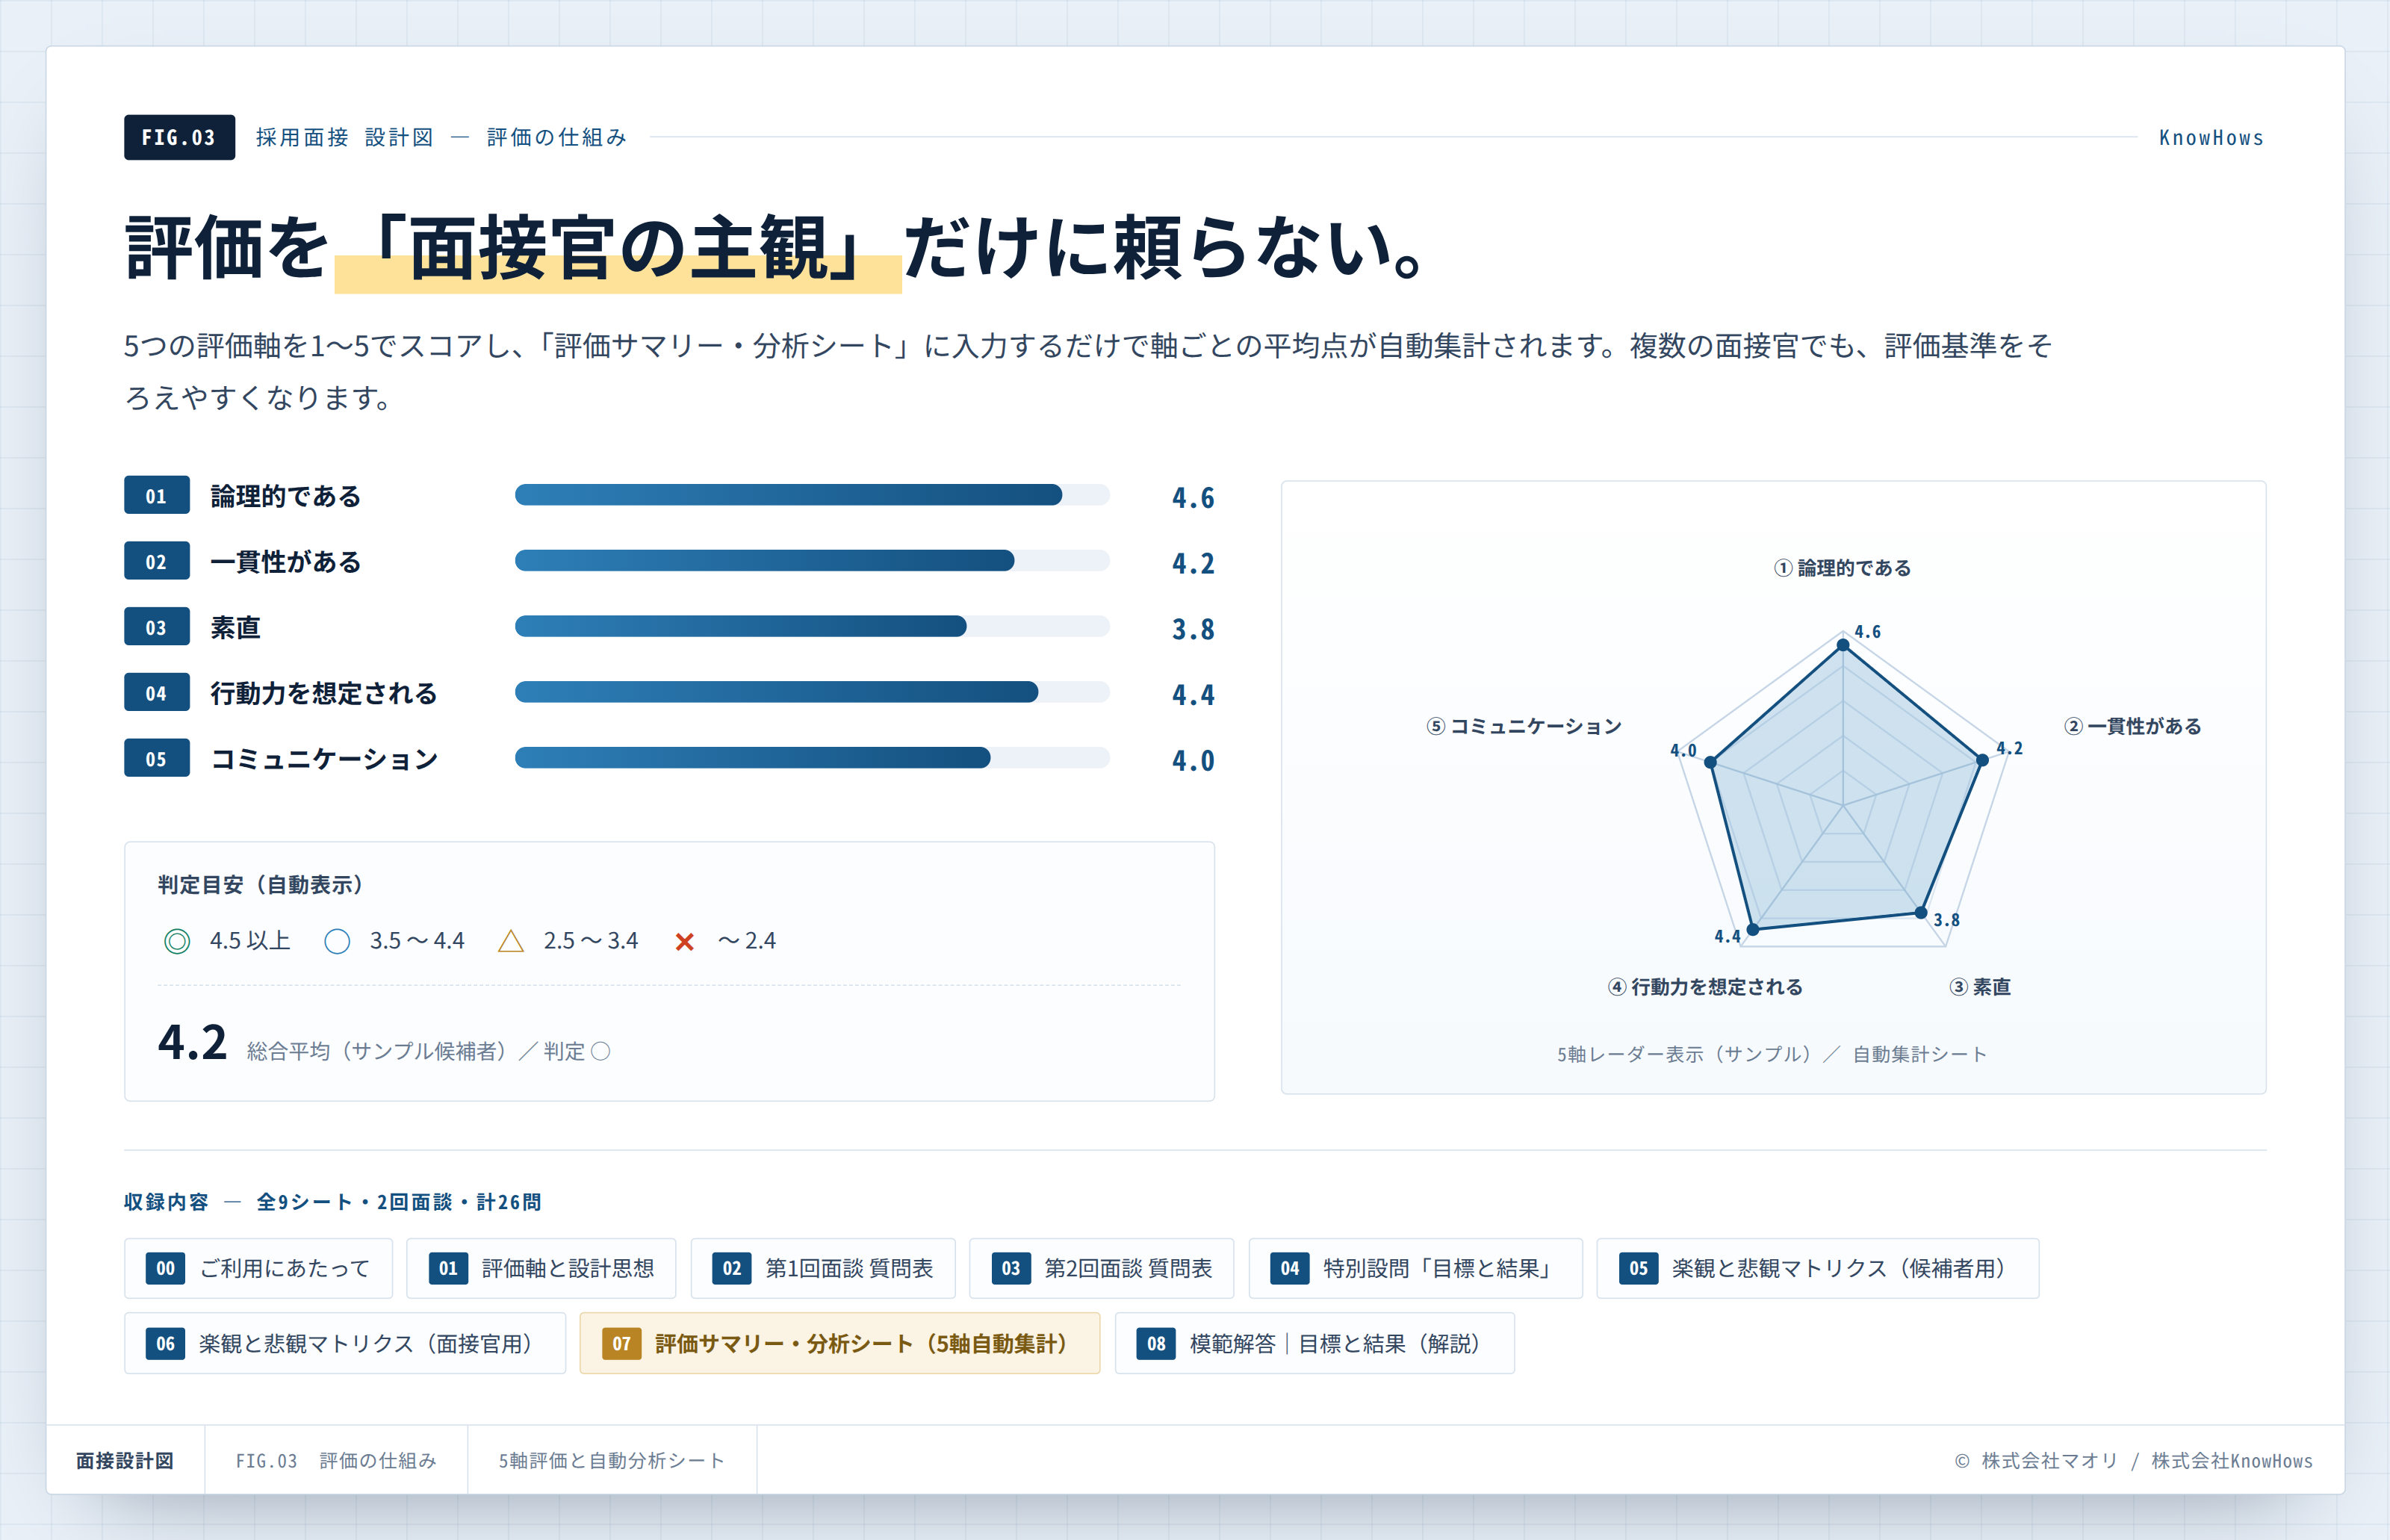Click the radar data point for 論理的である (4.6)
Viewport: 2390px width, 1540px height.
tap(1843, 645)
